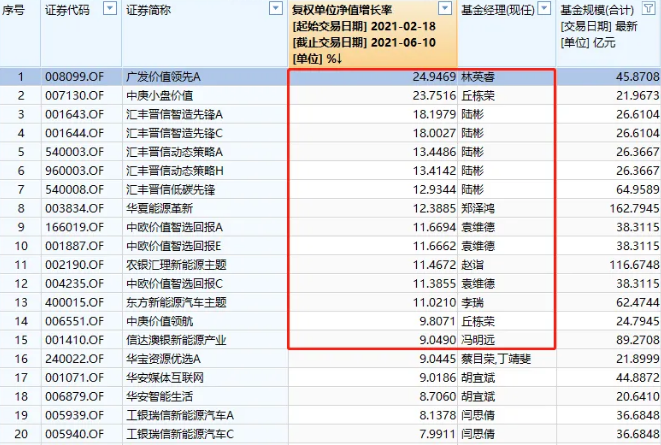Viewport: 661px width, 445px height.
Task: Select fund code 540003.OF
Action: [x=74, y=152]
